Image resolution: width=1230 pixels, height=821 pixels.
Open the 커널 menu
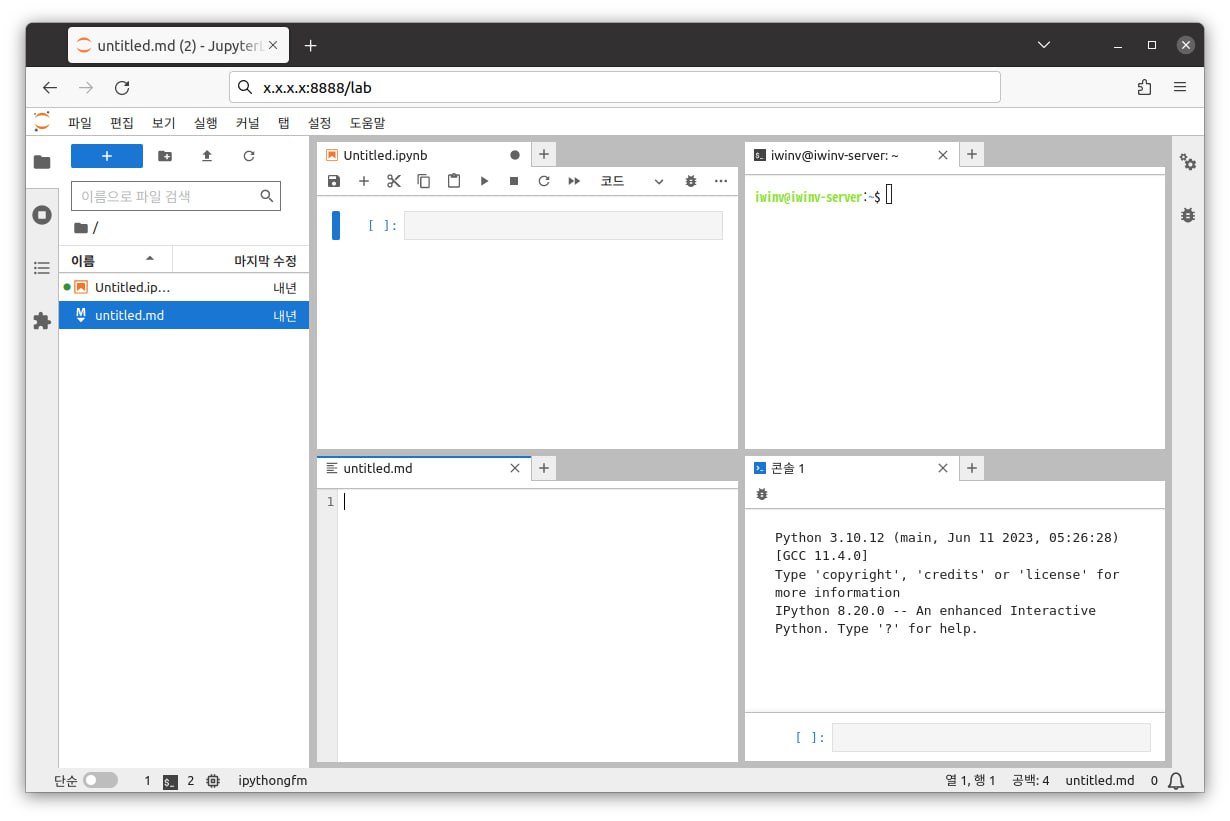(x=247, y=123)
